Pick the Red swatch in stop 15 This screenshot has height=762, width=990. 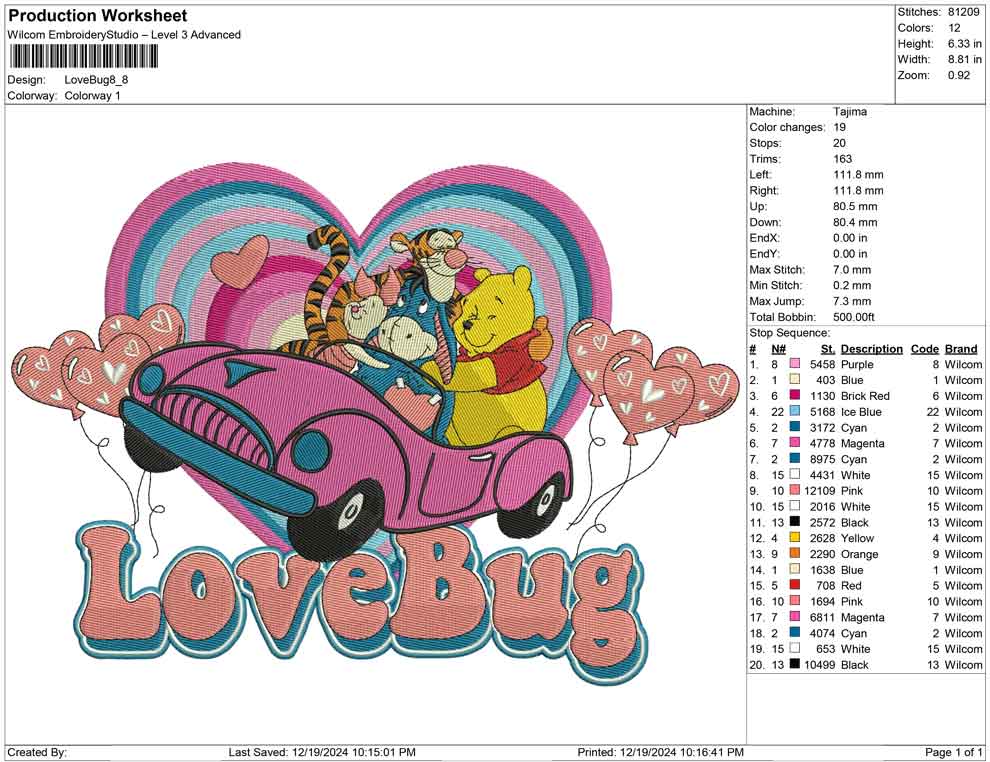[x=795, y=585]
